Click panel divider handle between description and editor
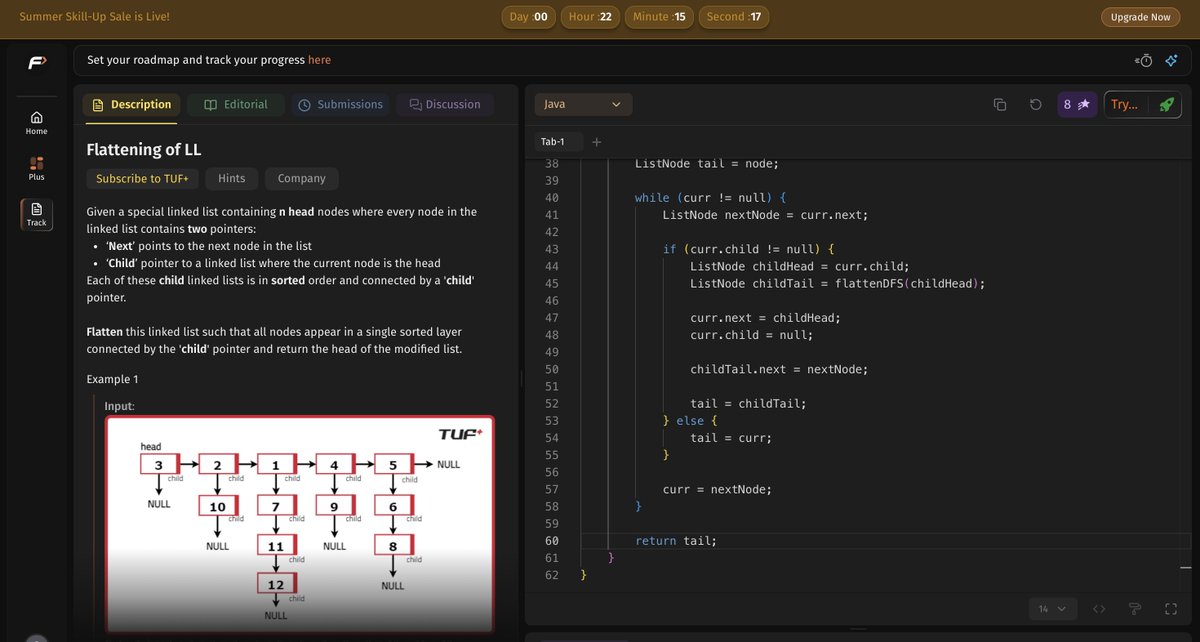Screen dimensions: 1200x642 521,379
